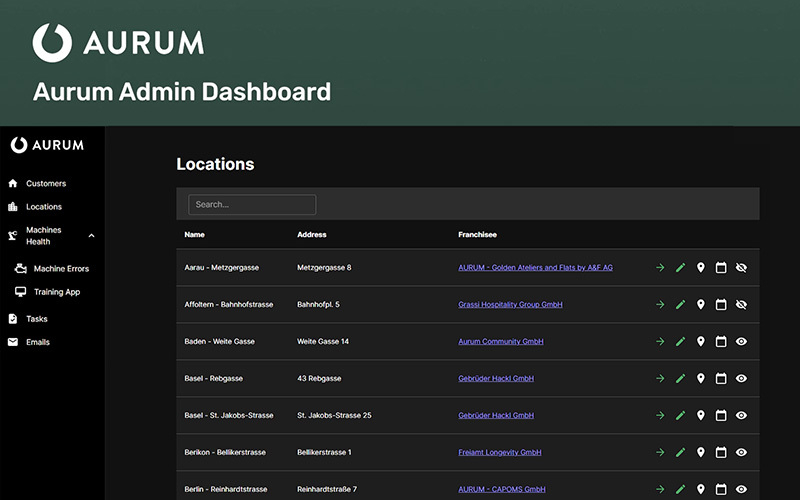The width and height of the screenshot is (800, 500).
Task: Show map pin for Berikon - Bellikerstrasse
Action: tap(701, 452)
